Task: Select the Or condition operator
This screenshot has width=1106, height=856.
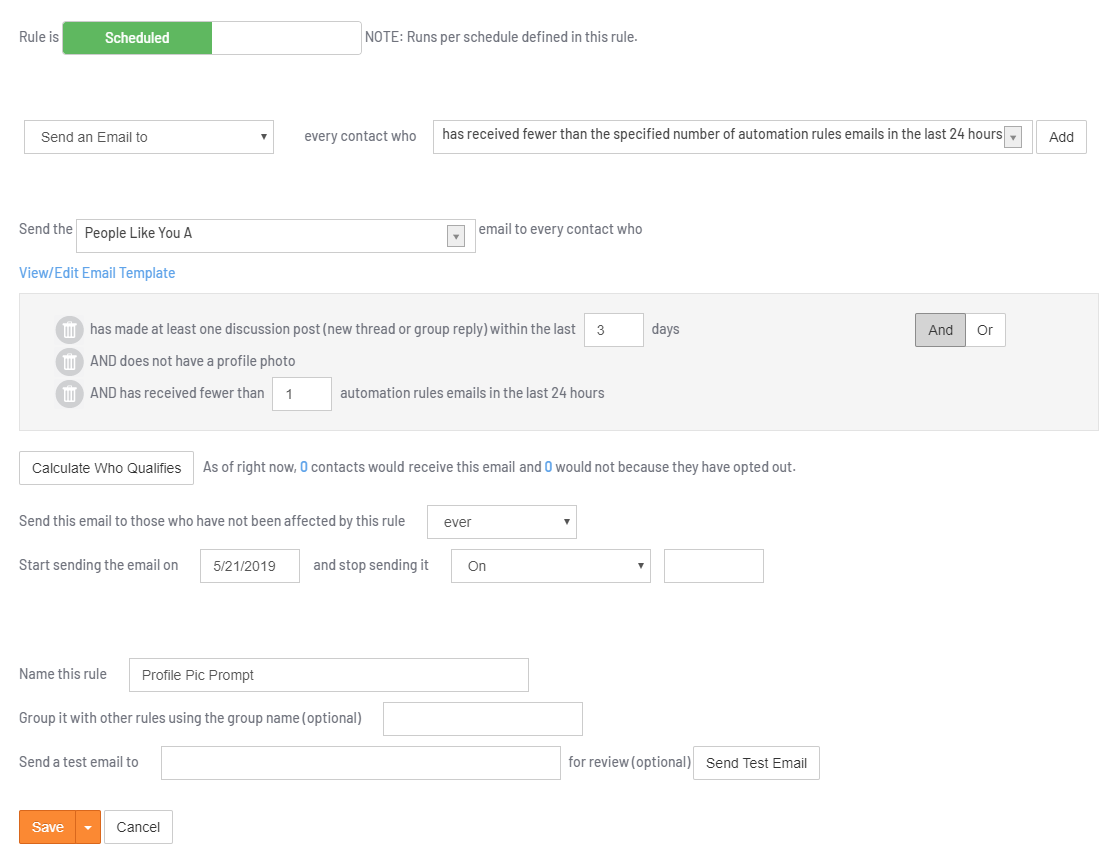Action: 985,330
